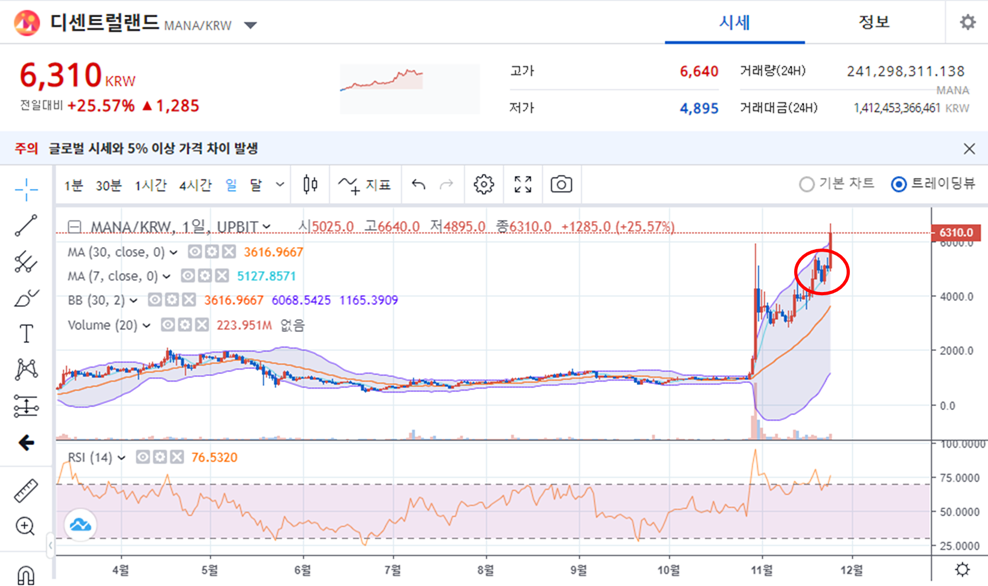Click the mini price trend thumbnail
Image resolution: width=988 pixels, height=586 pixels.
pyautogui.click(x=410, y=89)
